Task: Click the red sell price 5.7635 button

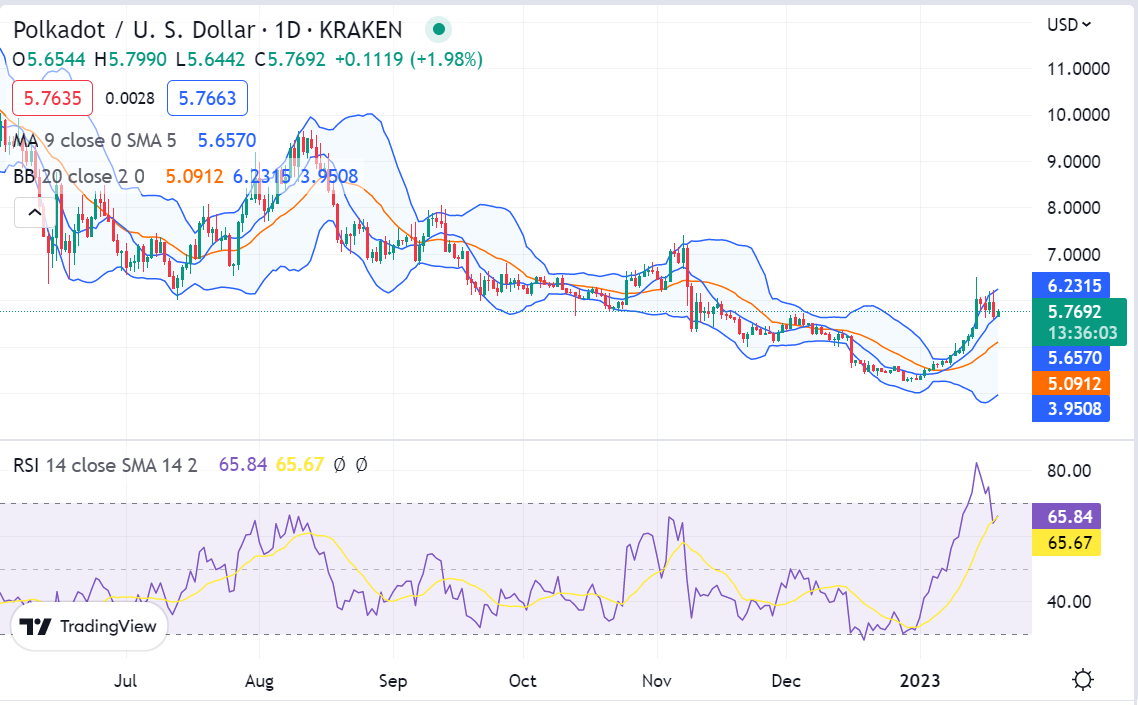Action: (52, 98)
